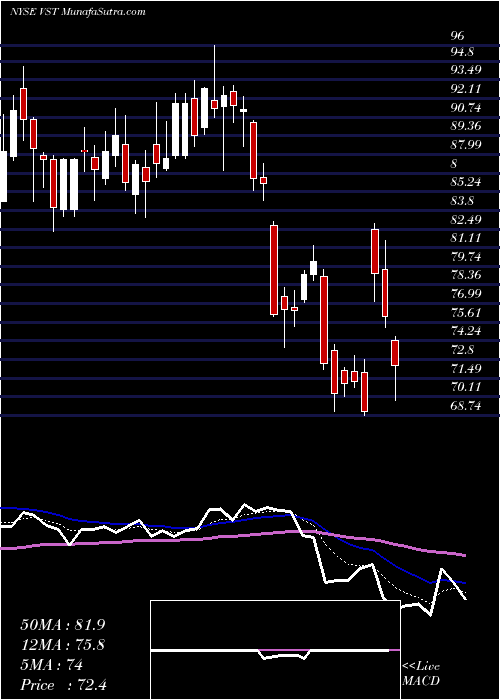500x700 pixels.
Task: Click inside the MACD inset panel
Action: click(275, 650)
